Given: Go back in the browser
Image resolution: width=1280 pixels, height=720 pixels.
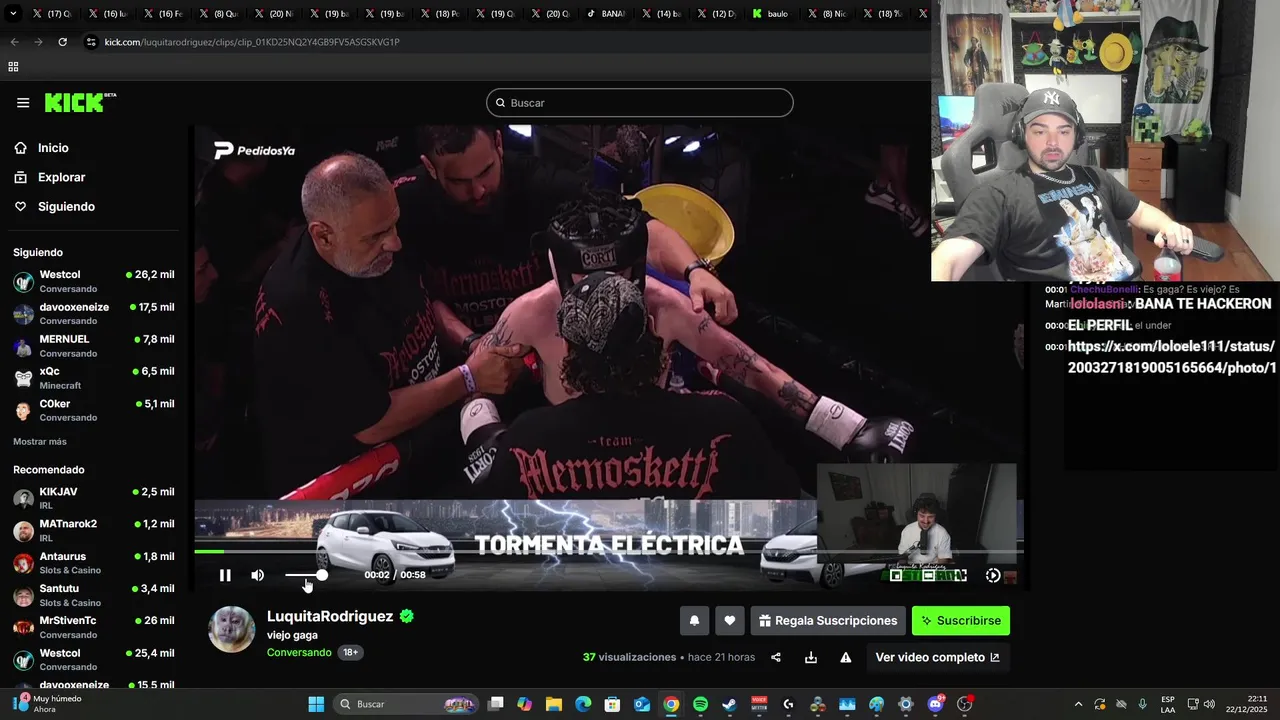Looking at the screenshot, I should coord(14,42).
